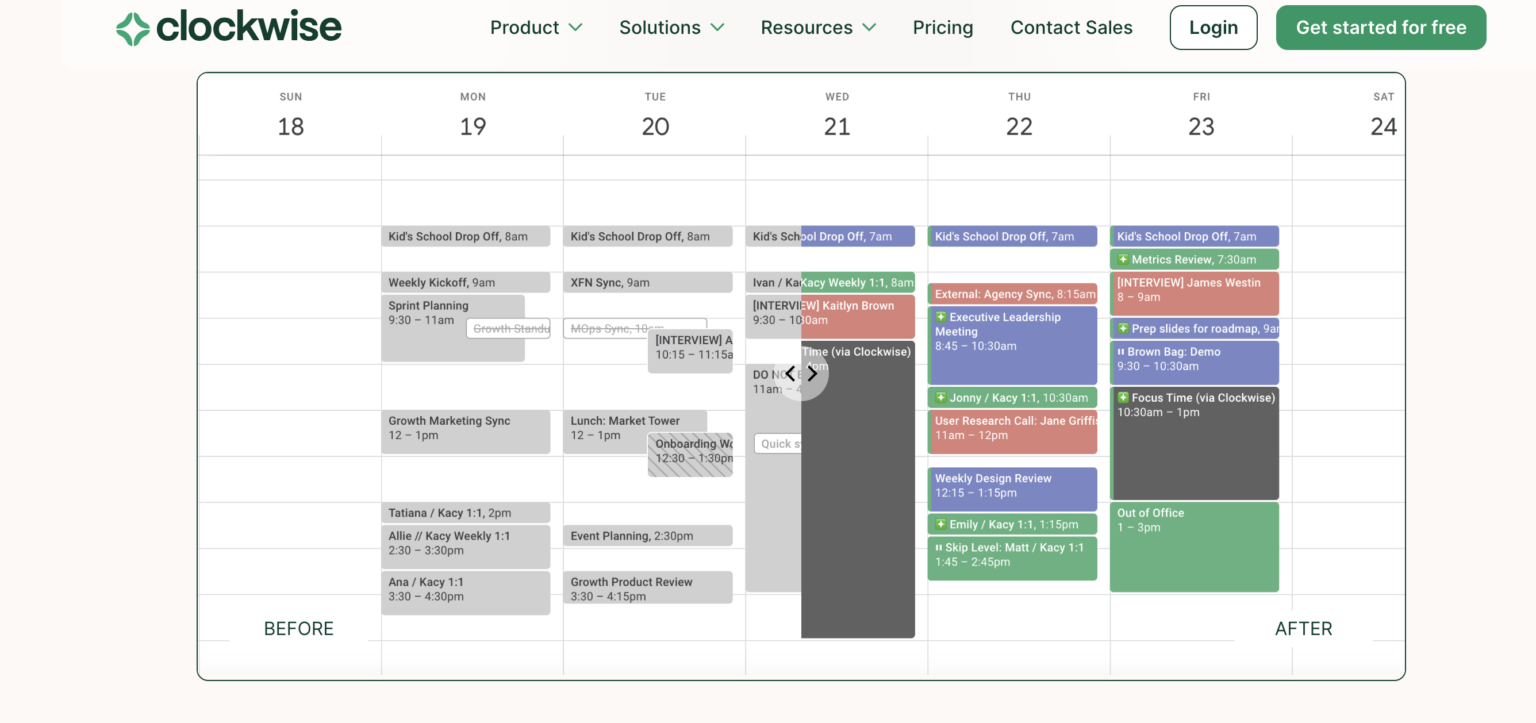Click the right arrow on the calendar comparison
Screen dimensions: 1536x723
coord(812,373)
